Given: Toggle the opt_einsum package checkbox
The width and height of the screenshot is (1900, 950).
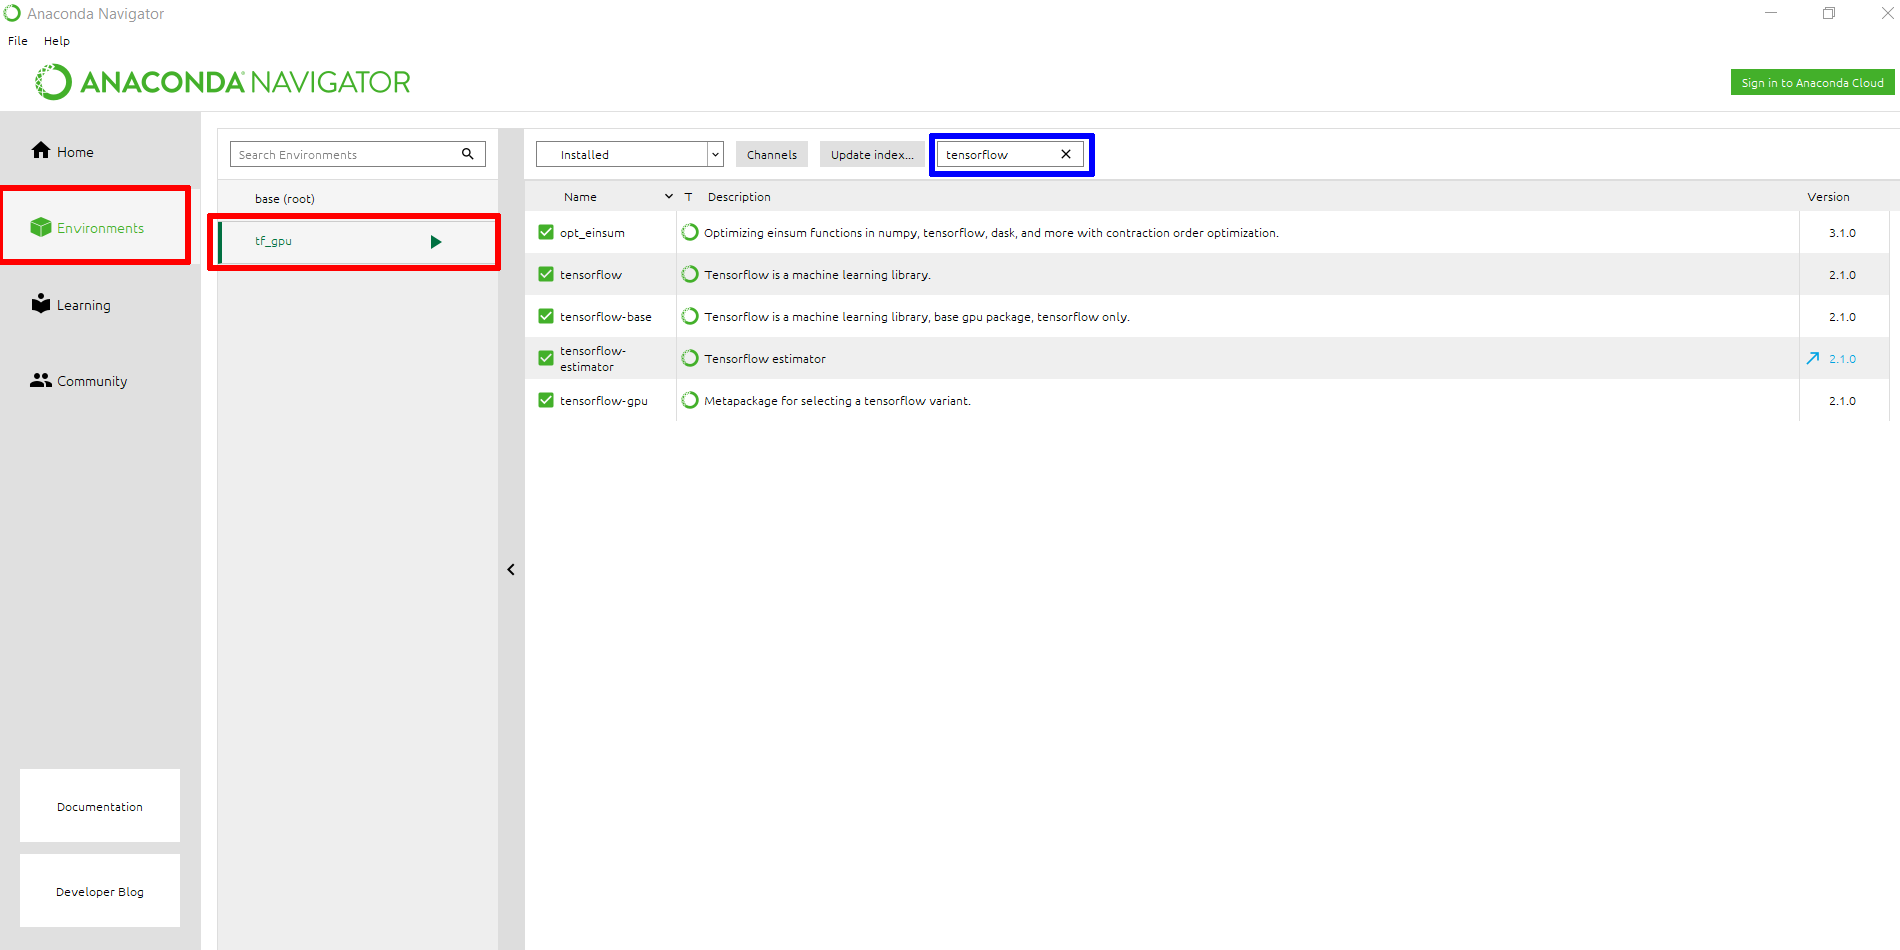Looking at the screenshot, I should coord(546,232).
